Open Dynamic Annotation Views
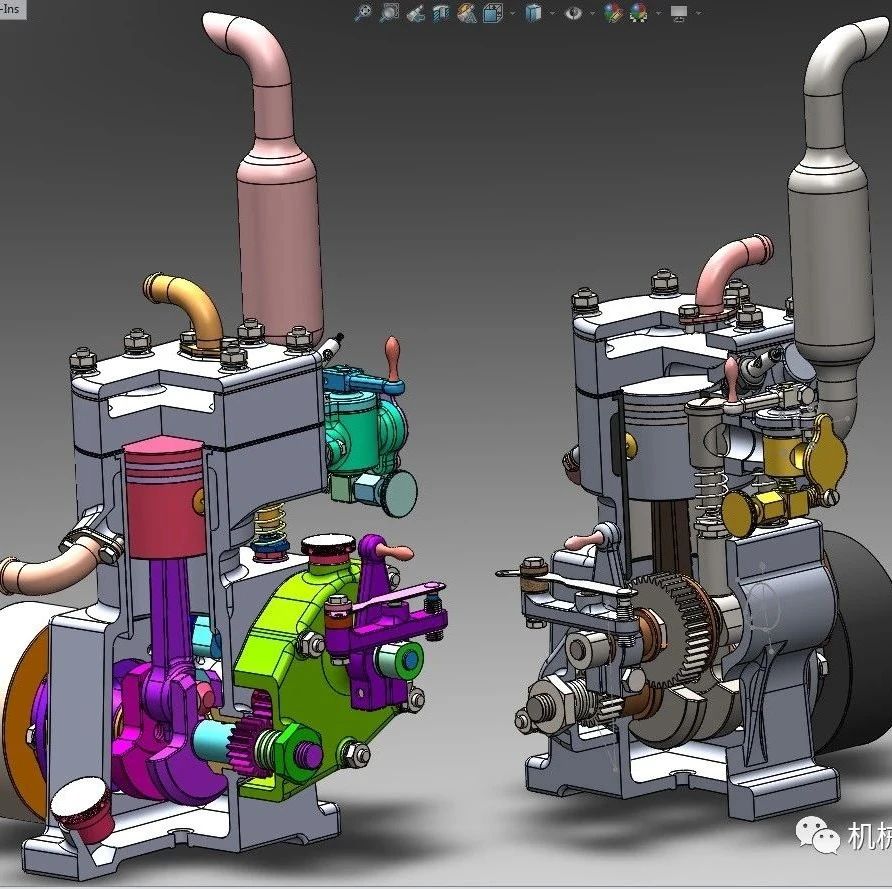 (466, 13)
